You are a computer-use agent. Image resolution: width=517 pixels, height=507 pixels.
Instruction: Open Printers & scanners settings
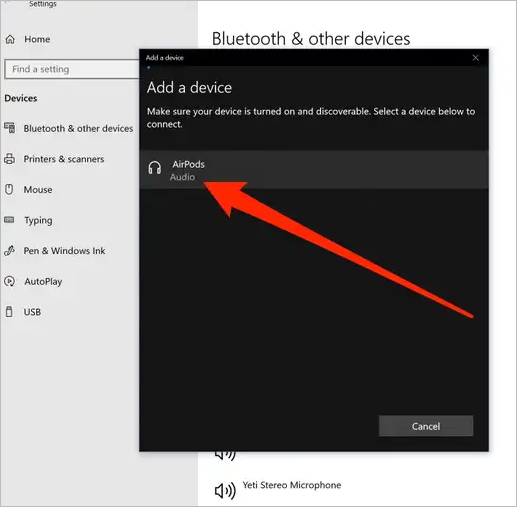pyautogui.click(x=64, y=159)
